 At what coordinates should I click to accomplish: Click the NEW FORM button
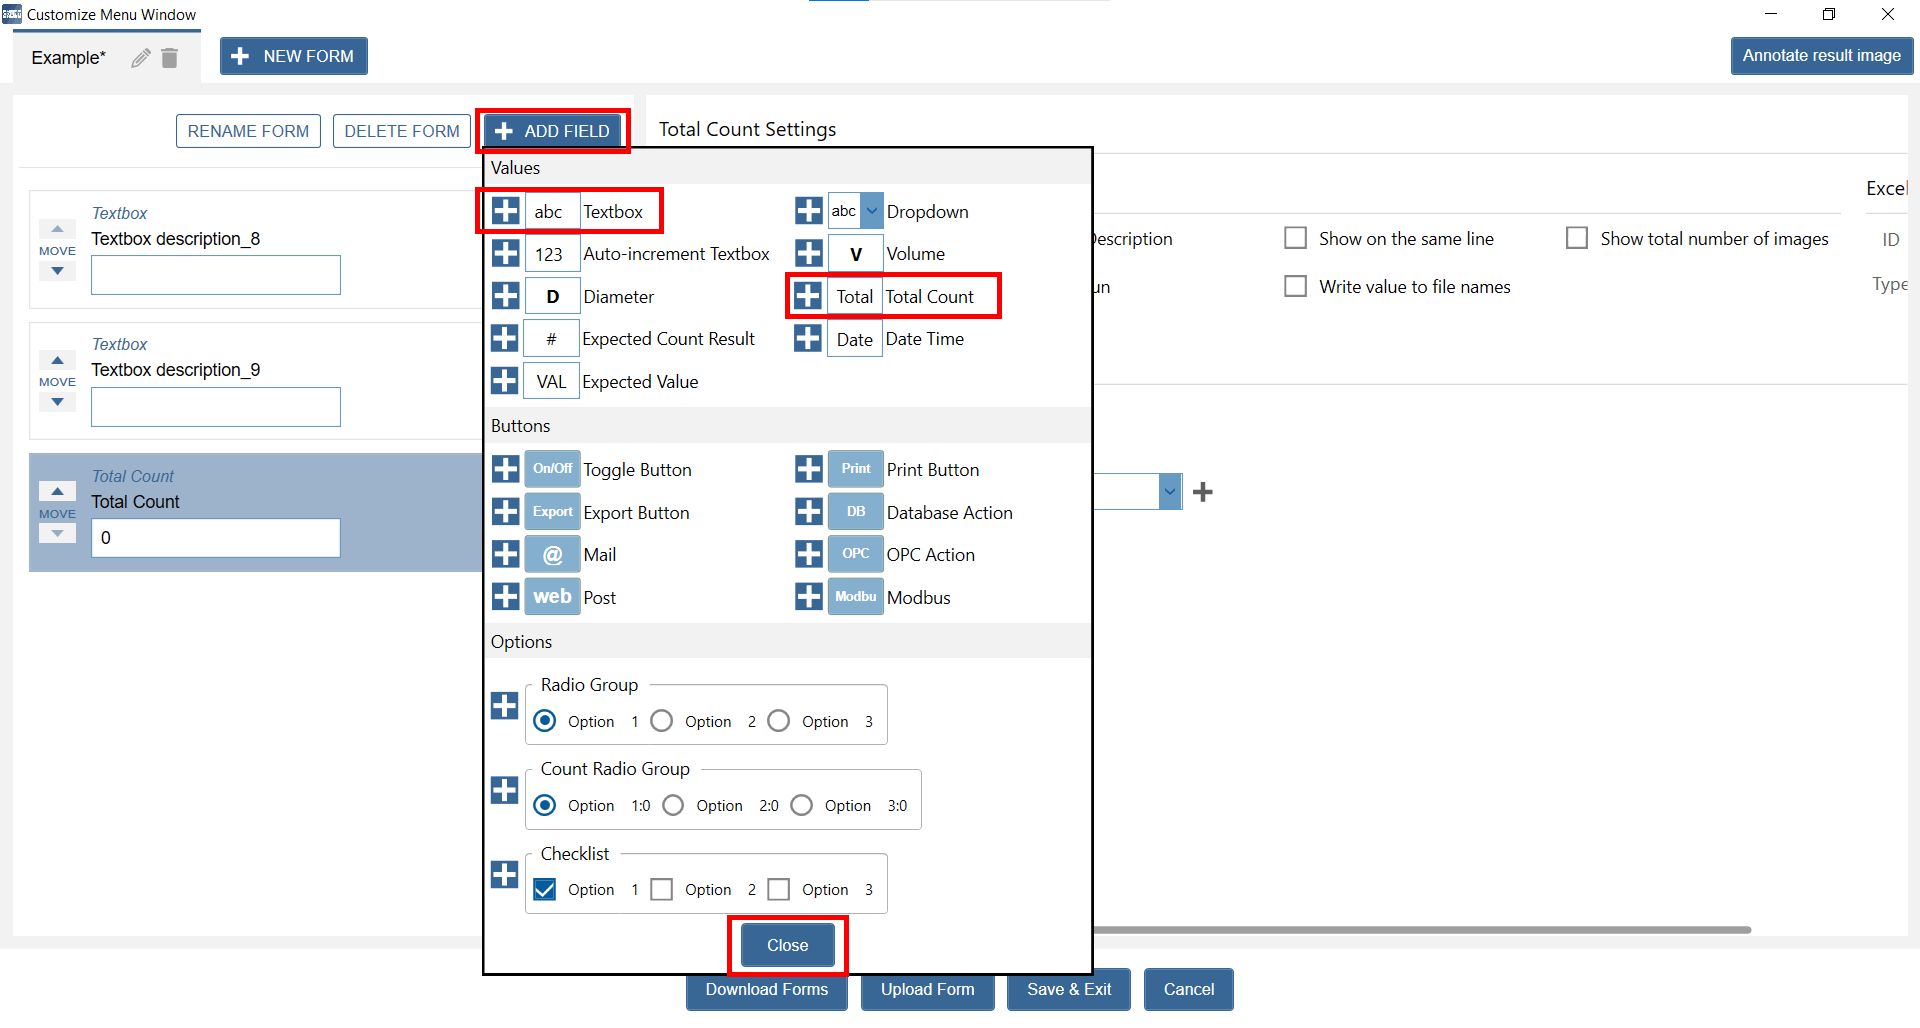click(x=294, y=57)
